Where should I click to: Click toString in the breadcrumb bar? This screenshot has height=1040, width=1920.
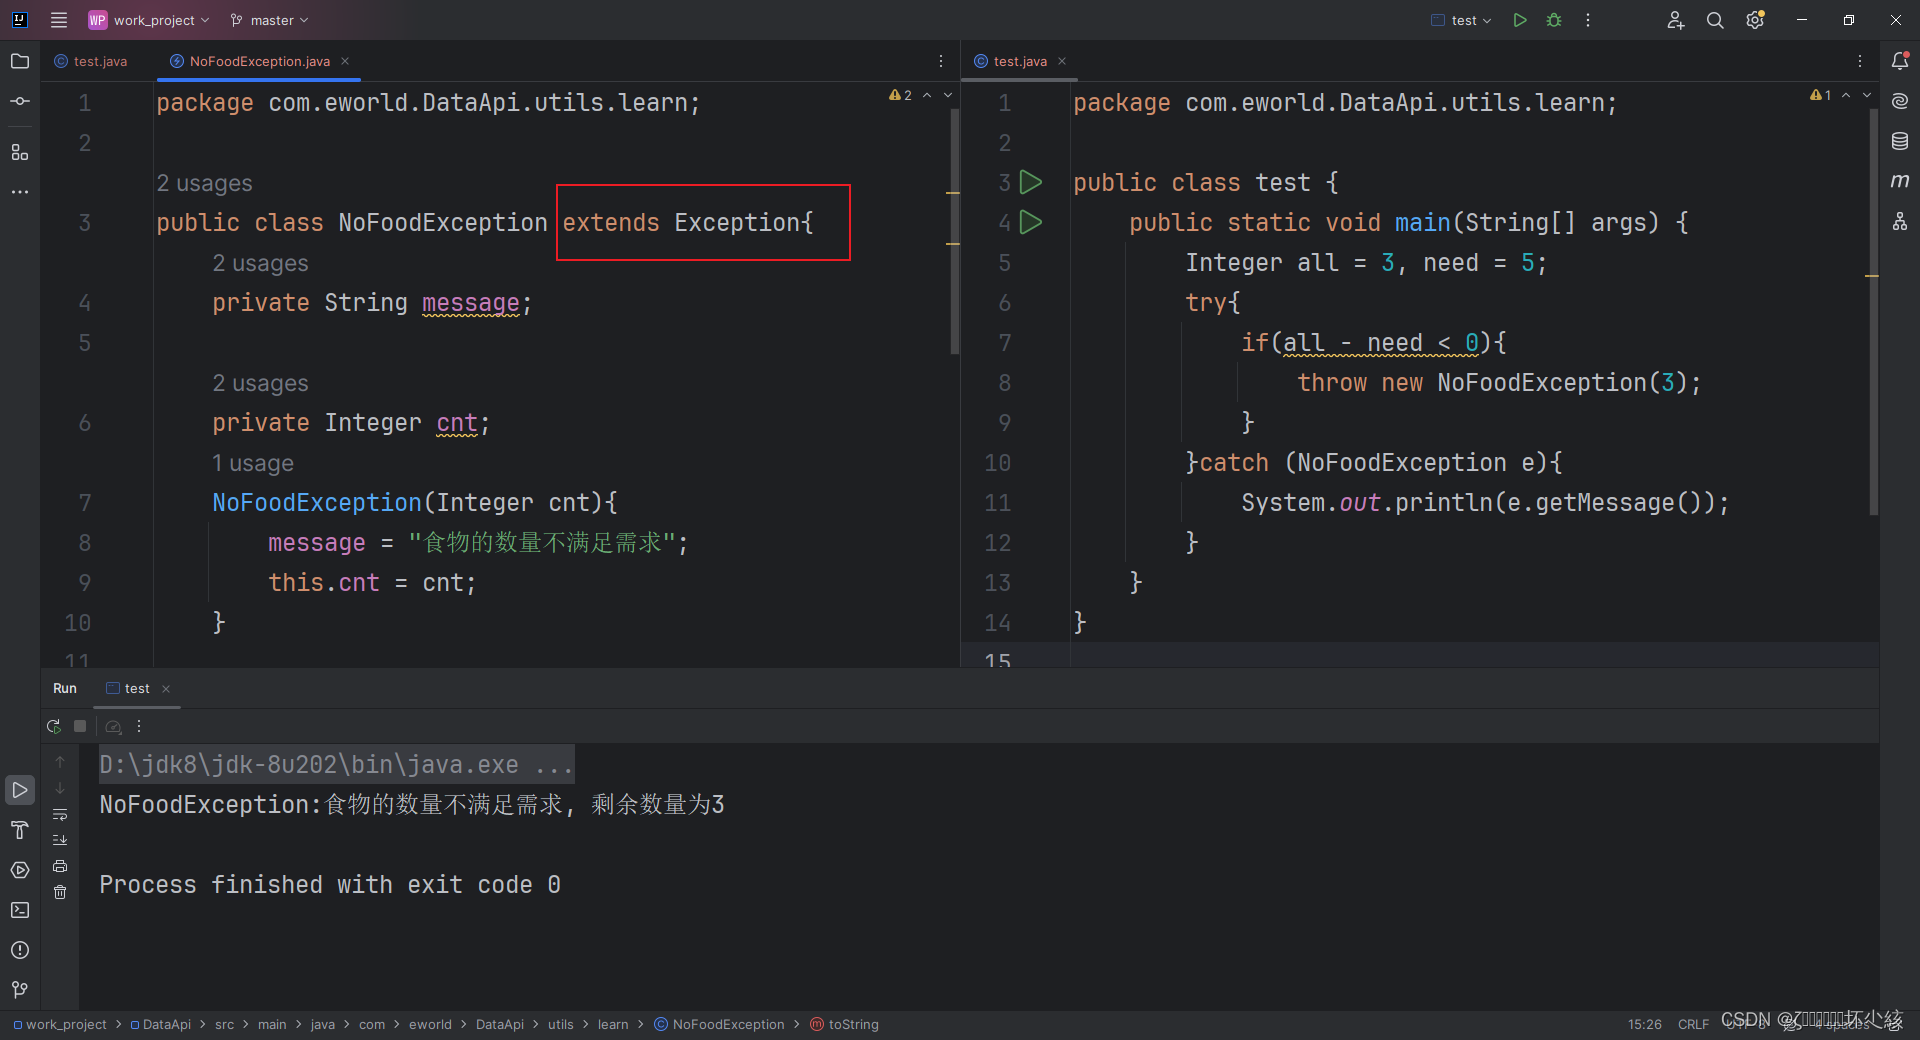coord(845,1024)
